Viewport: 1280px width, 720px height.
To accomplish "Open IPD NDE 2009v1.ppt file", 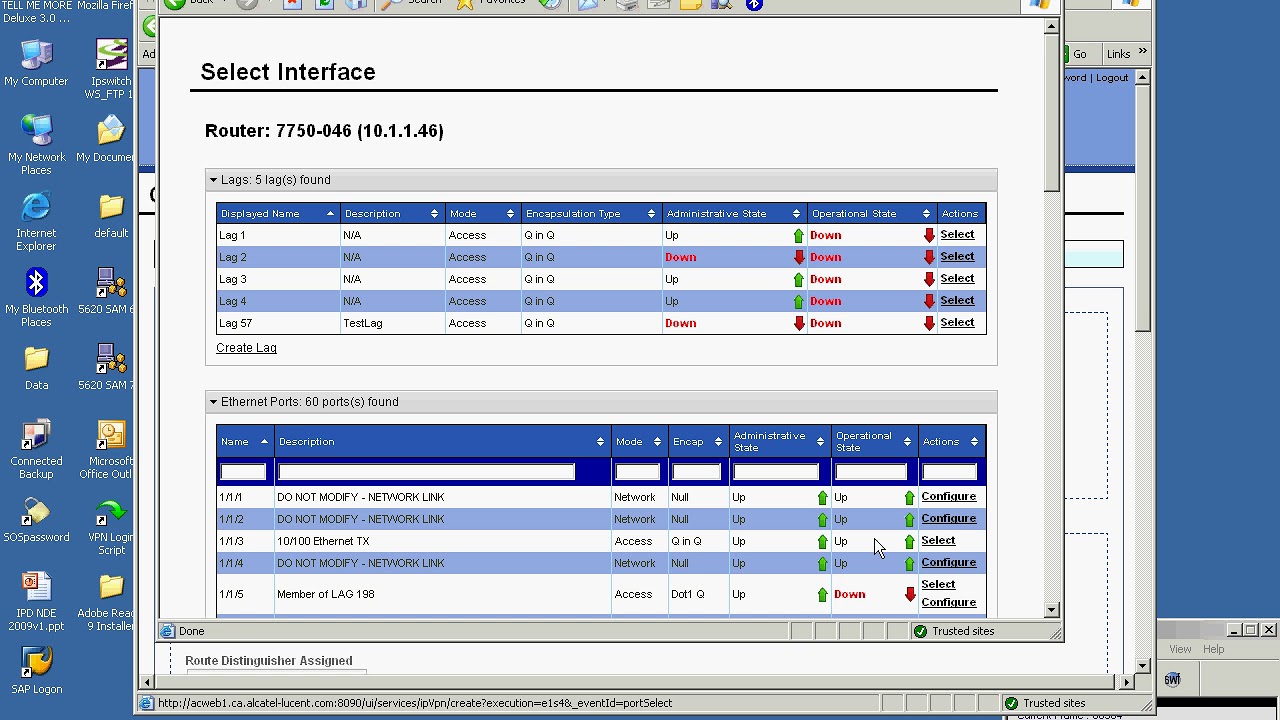I will pos(36,601).
